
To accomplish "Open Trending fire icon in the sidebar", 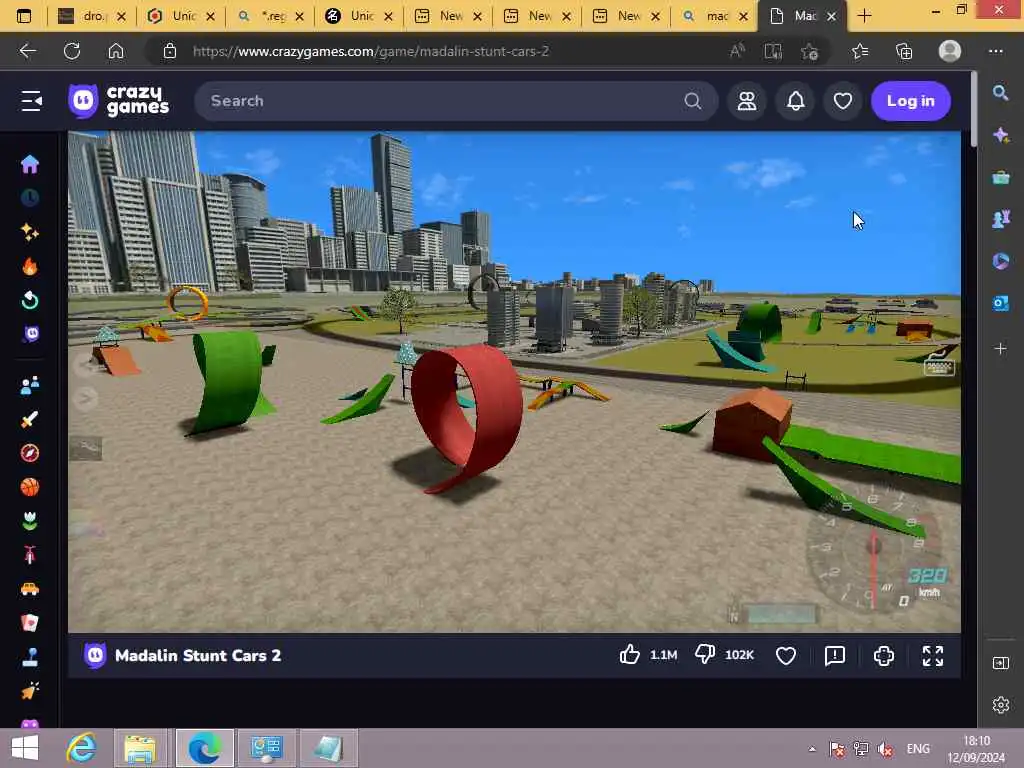I will [x=29, y=266].
